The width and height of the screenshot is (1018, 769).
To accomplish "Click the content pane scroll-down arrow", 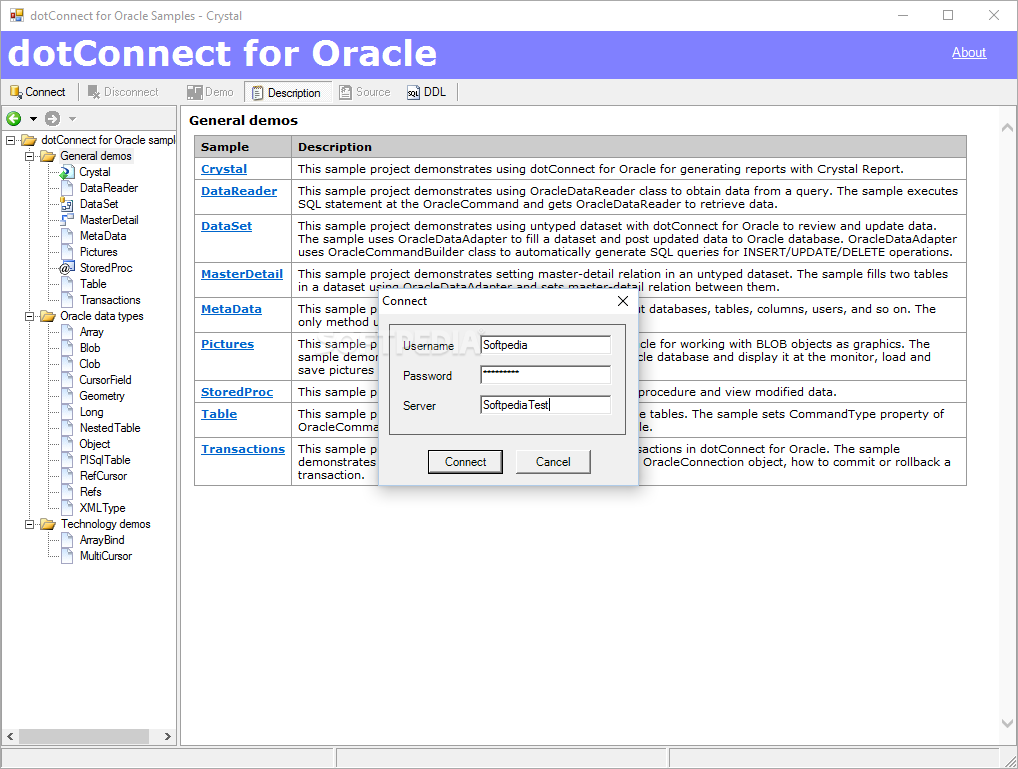I will (1007, 723).
